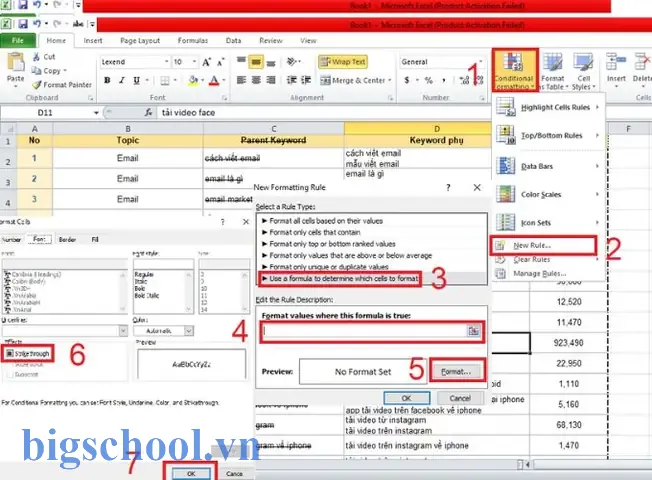The width and height of the screenshot is (652, 480).
Task: Open the number format dropdown showing General
Action: (481, 62)
